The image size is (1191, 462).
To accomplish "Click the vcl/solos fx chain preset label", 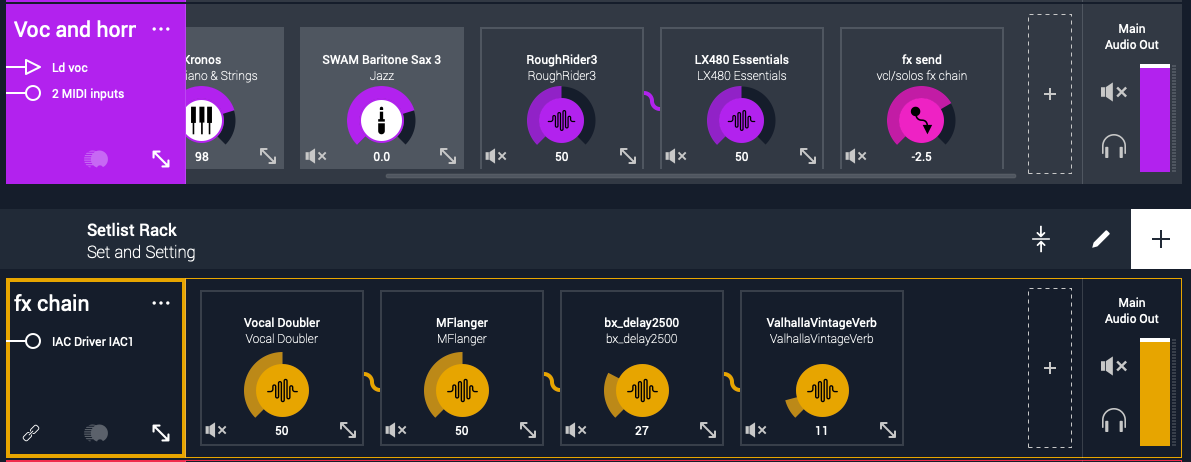I will [x=921, y=75].
